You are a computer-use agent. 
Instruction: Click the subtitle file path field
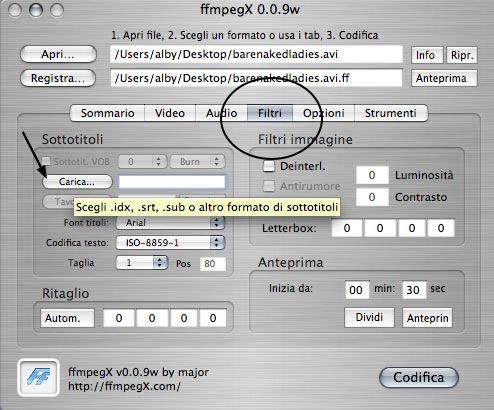click(172, 182)
